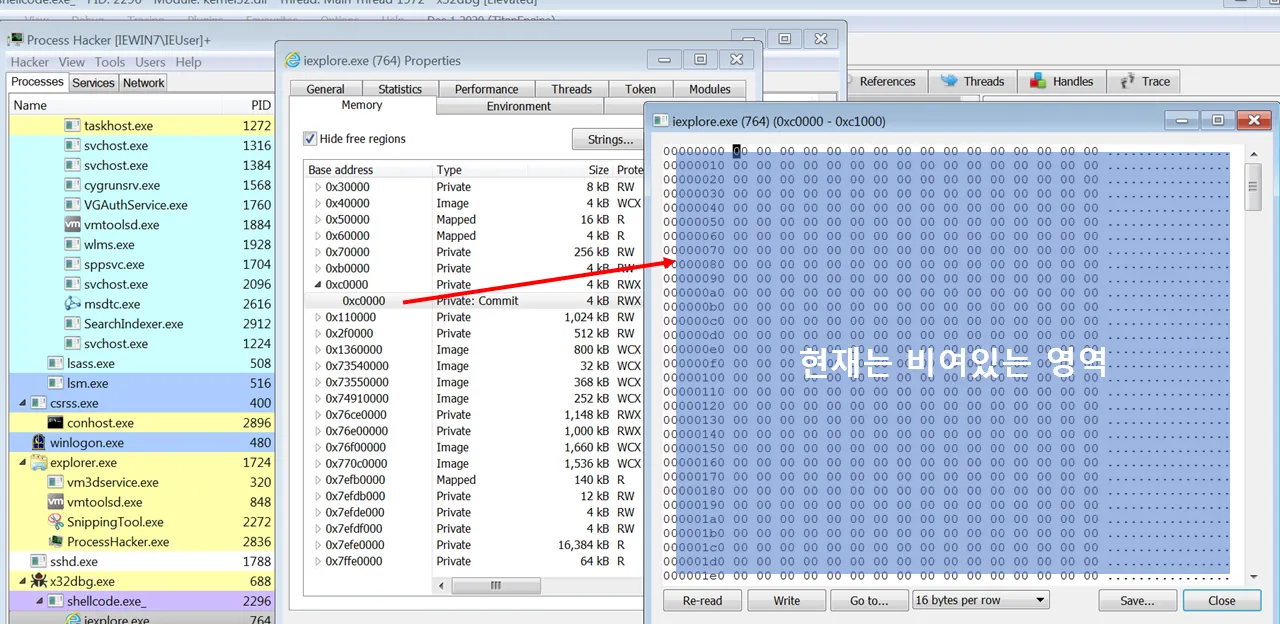Screen dimensions: 1280x624
Task: Open the bytes per row dropdown
Action: tap(980, 600)
